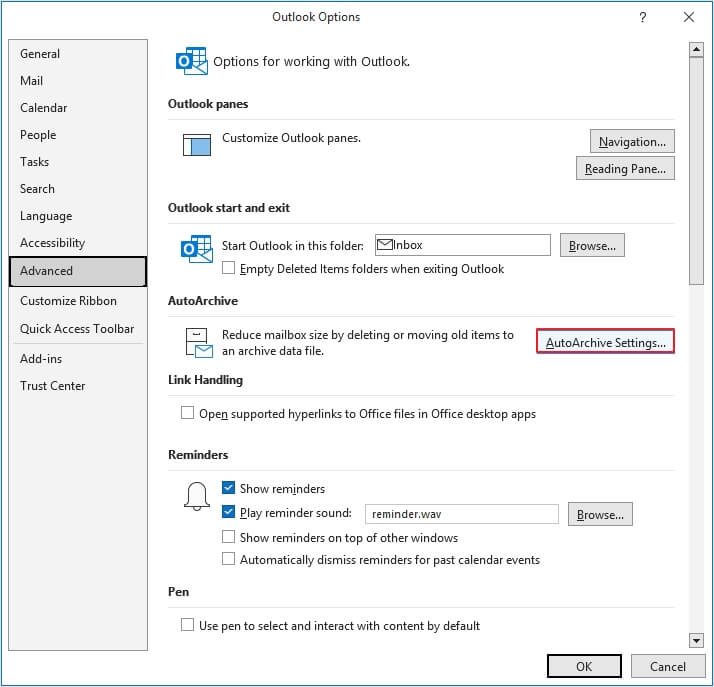Open the Trust Center category
714x687 pixels.
(78, 386)
